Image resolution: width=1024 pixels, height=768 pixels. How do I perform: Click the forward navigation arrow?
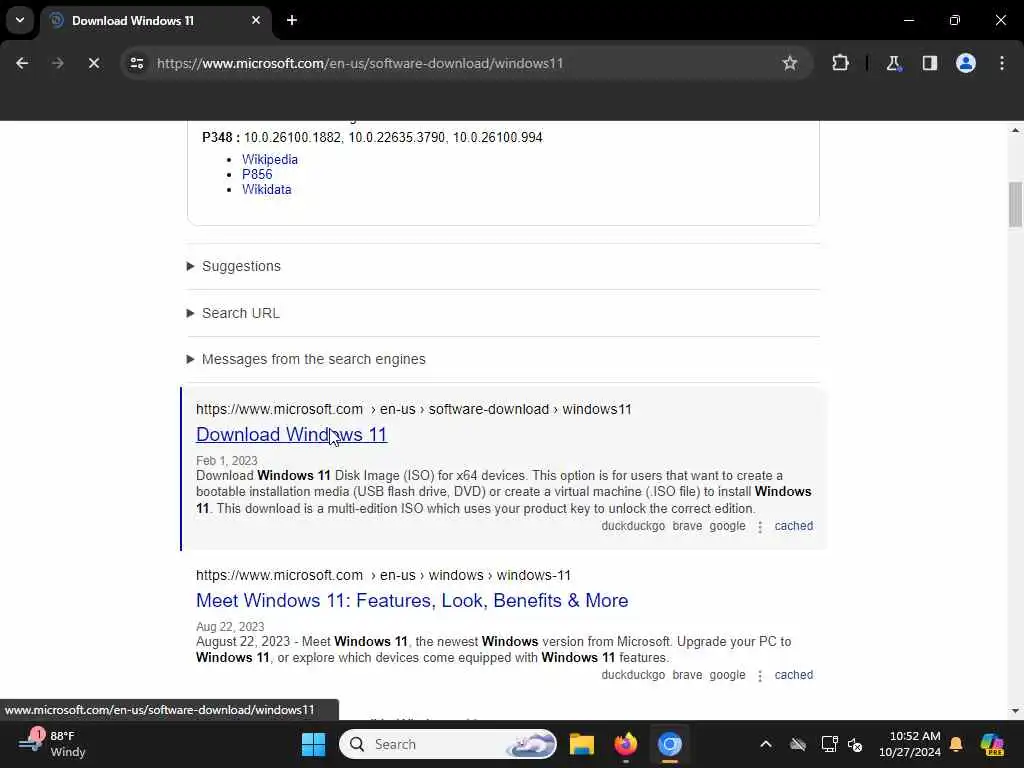click(x=57, y=63)
